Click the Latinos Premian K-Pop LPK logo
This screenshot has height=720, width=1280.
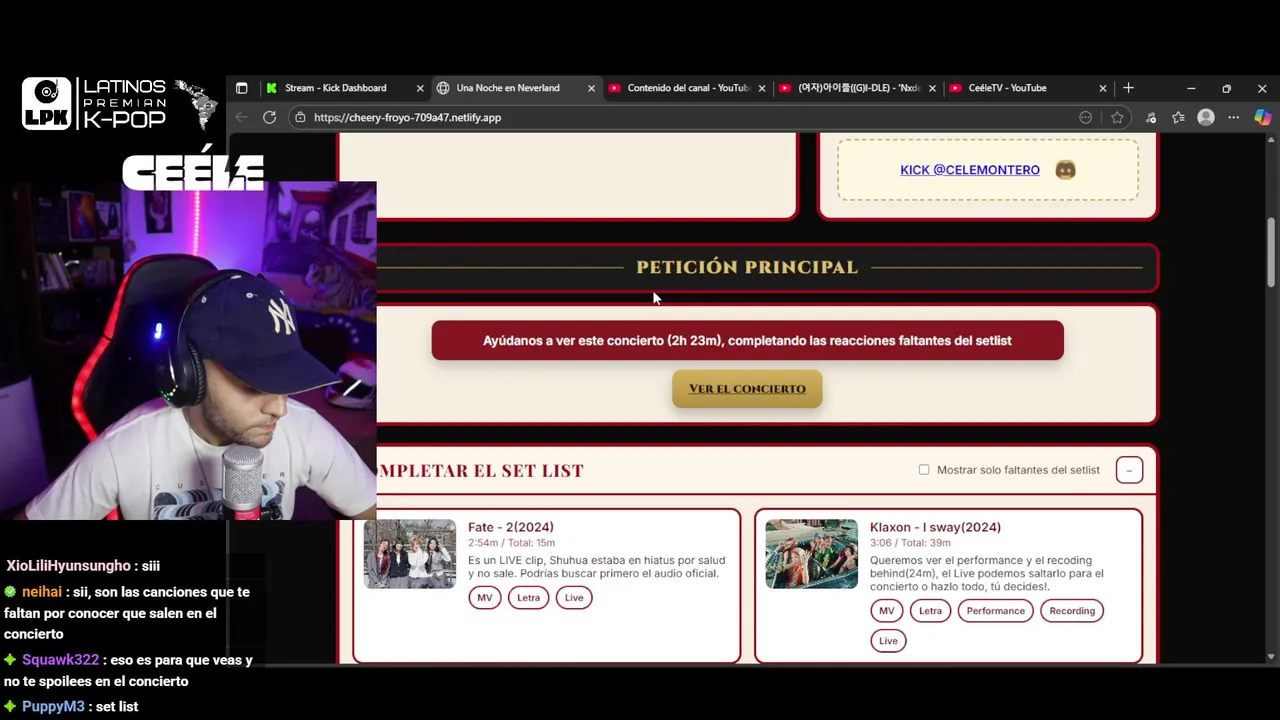point(120,103)
